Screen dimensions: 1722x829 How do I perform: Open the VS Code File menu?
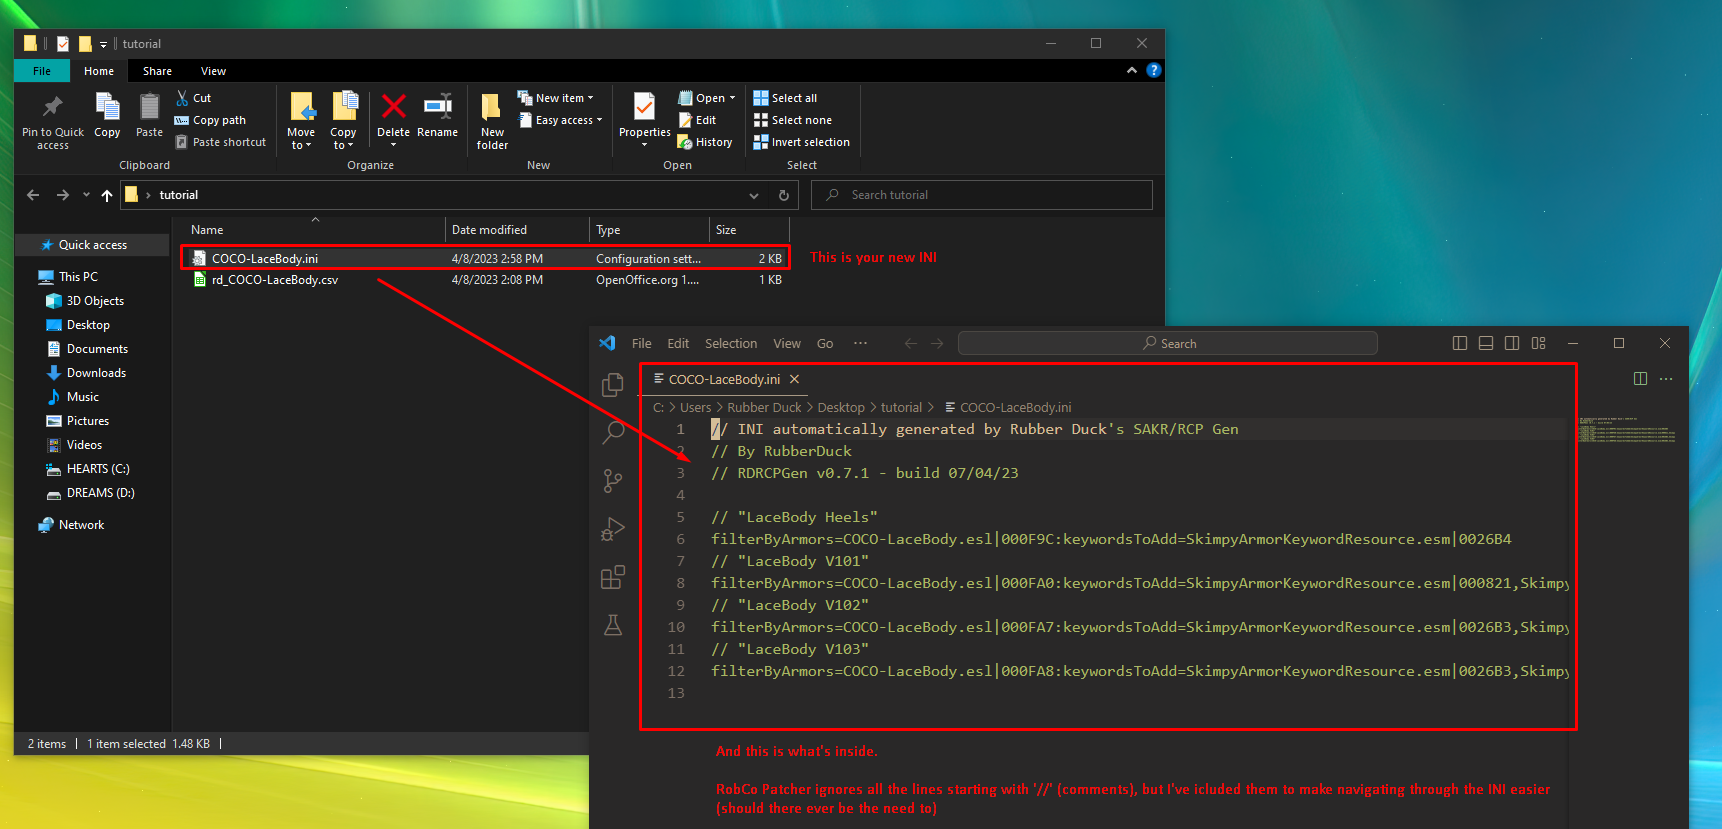point(642,343)
